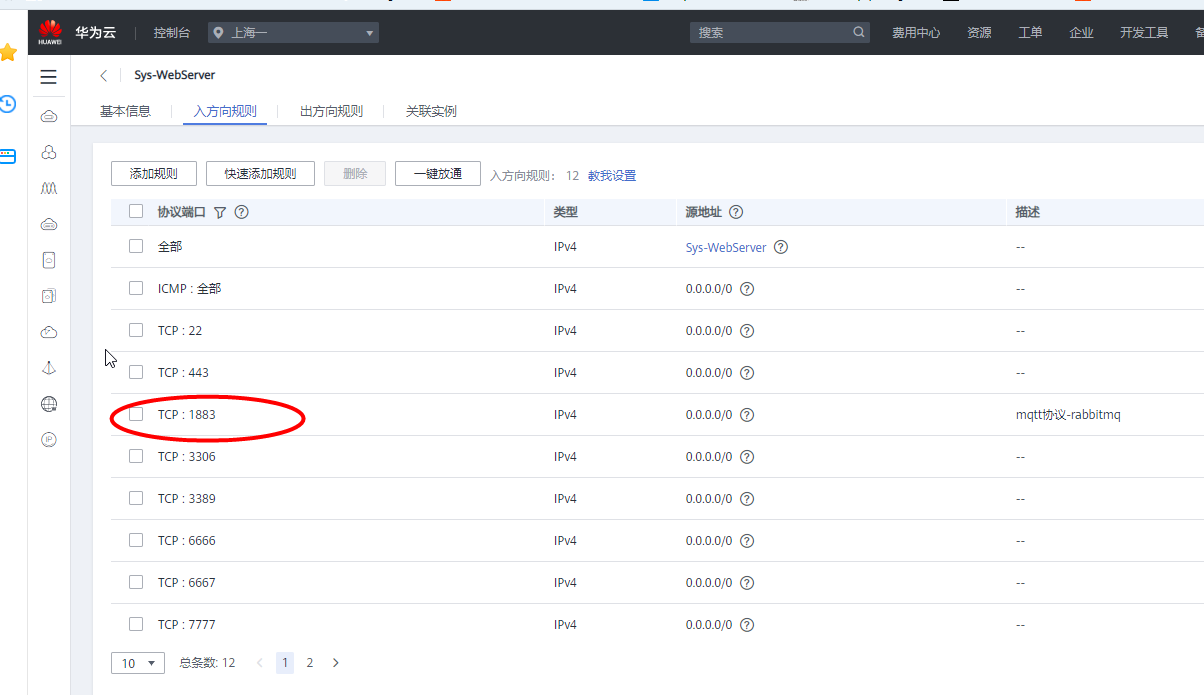Check the ICMP : 全部 row checkbox
The width and height of the screenshot is (1204, 695).
[x=136, y=288]
